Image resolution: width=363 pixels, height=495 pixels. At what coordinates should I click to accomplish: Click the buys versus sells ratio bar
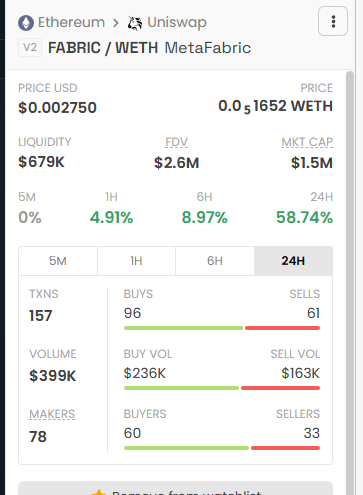tap(222, 328)
